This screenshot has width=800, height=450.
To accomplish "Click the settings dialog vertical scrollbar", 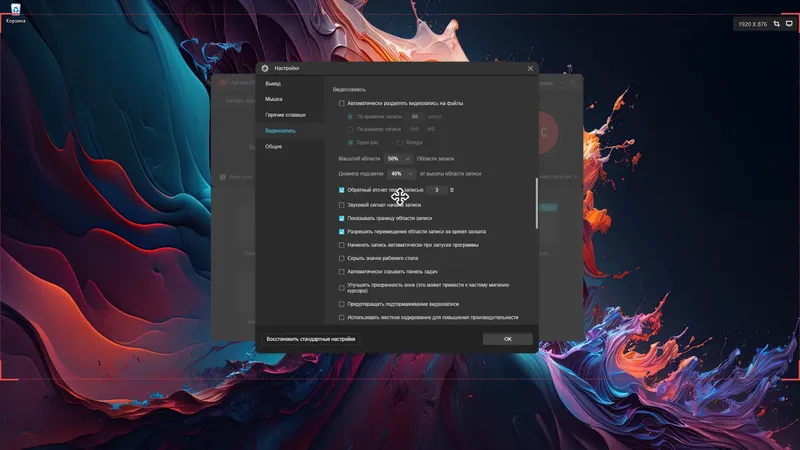I will click(x=536, y=203).
